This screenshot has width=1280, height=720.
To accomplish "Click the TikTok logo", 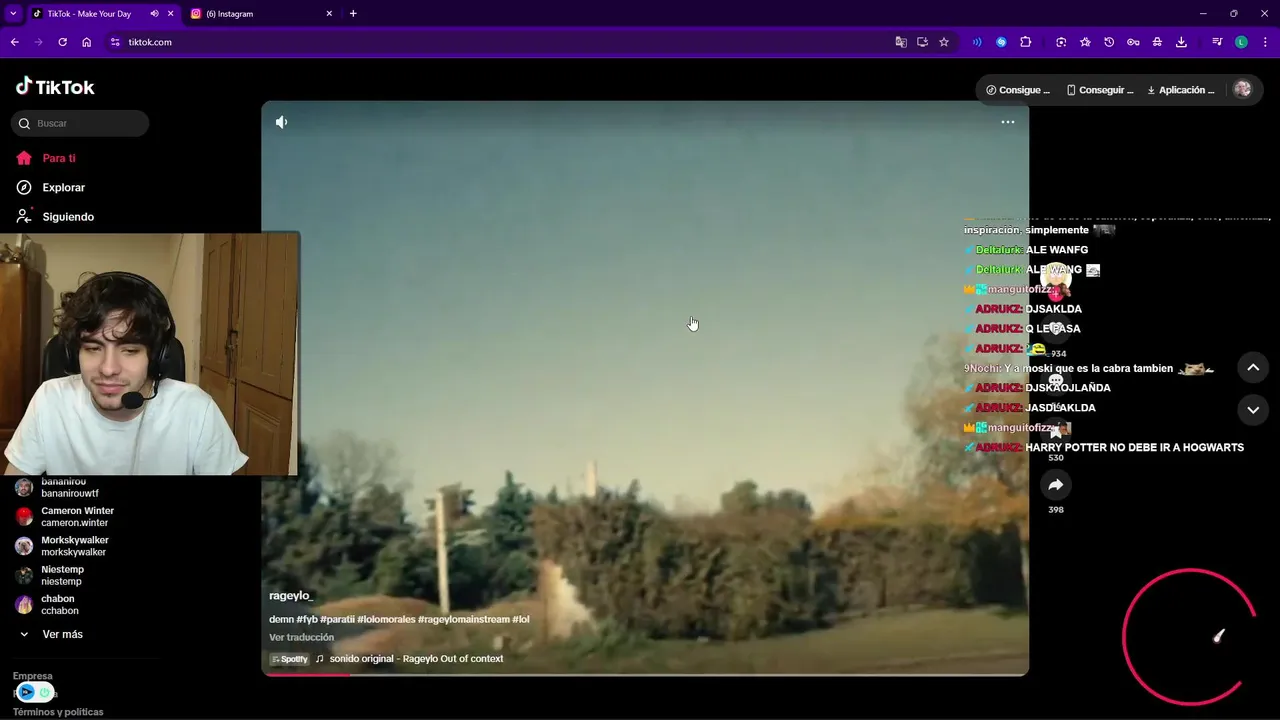I will click(55, 87).
